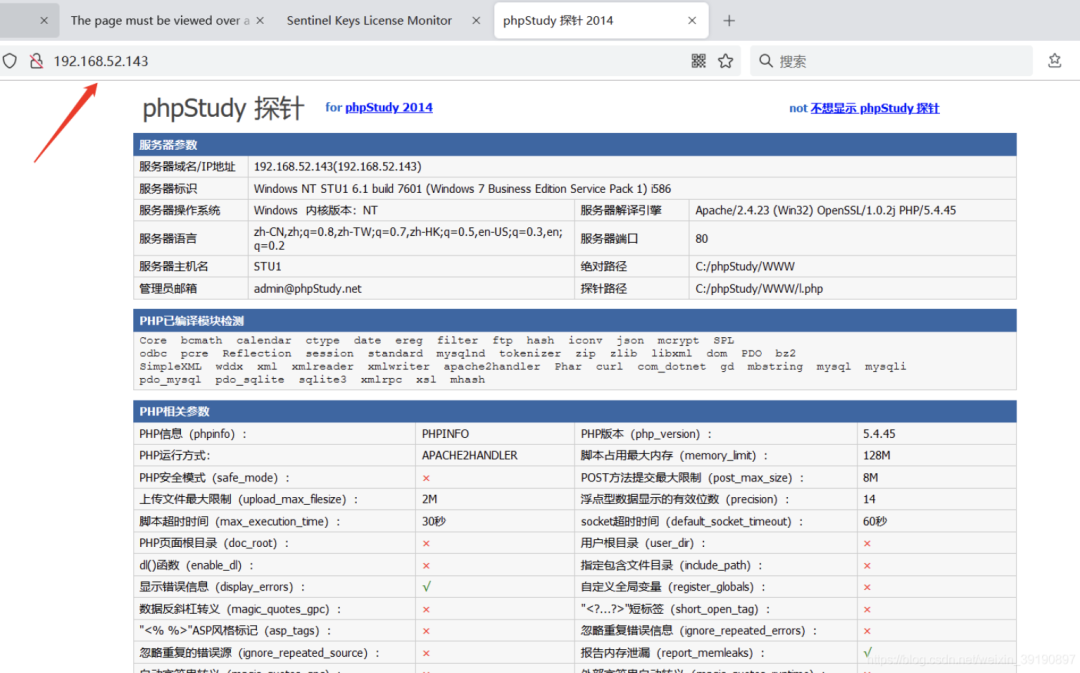Click the max_execution_time value 30秒
The image size is (1080, 673).
[433, 521]
